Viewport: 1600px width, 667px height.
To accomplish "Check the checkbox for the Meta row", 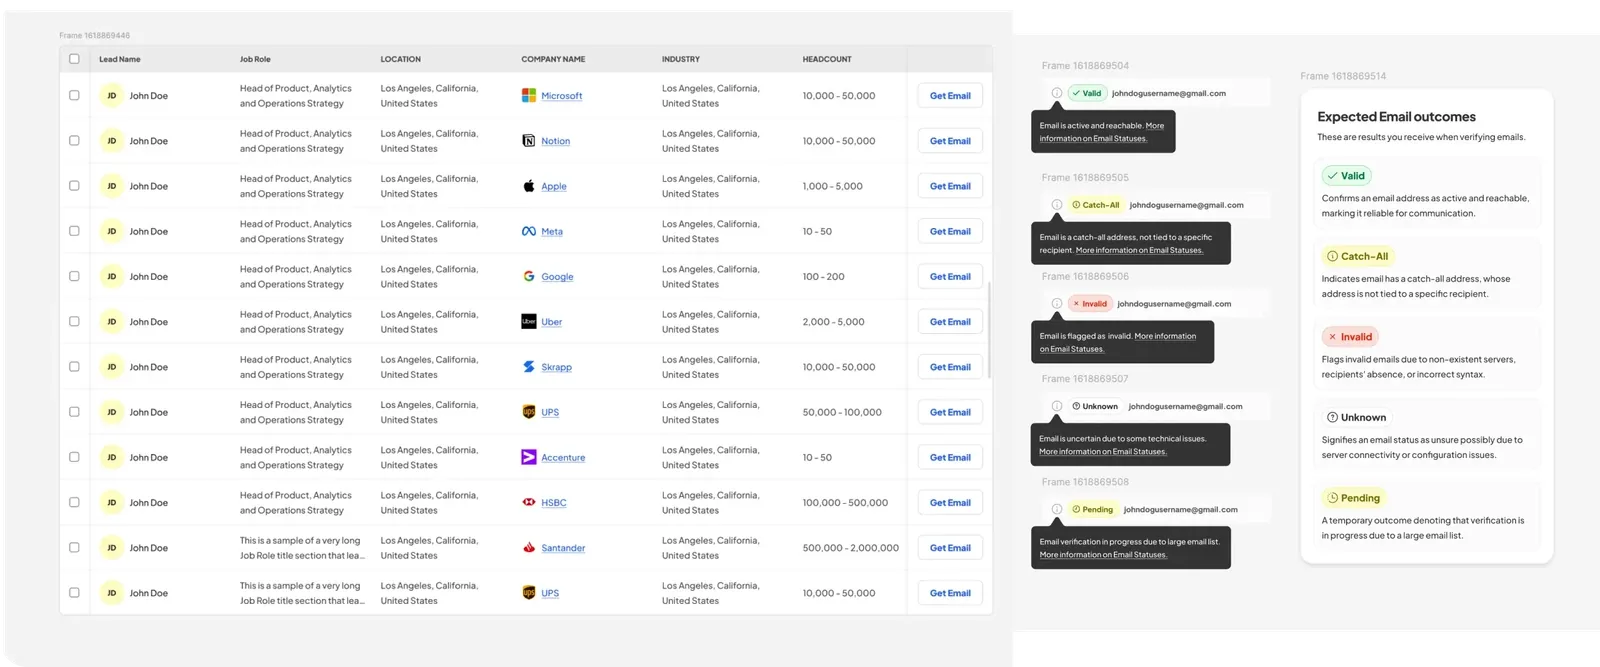I will coord(74,231).
